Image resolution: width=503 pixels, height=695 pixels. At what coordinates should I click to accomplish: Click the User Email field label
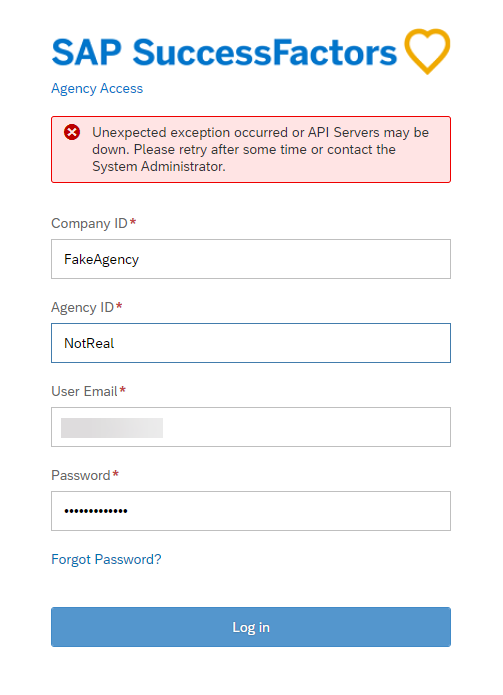coord(85,391)
